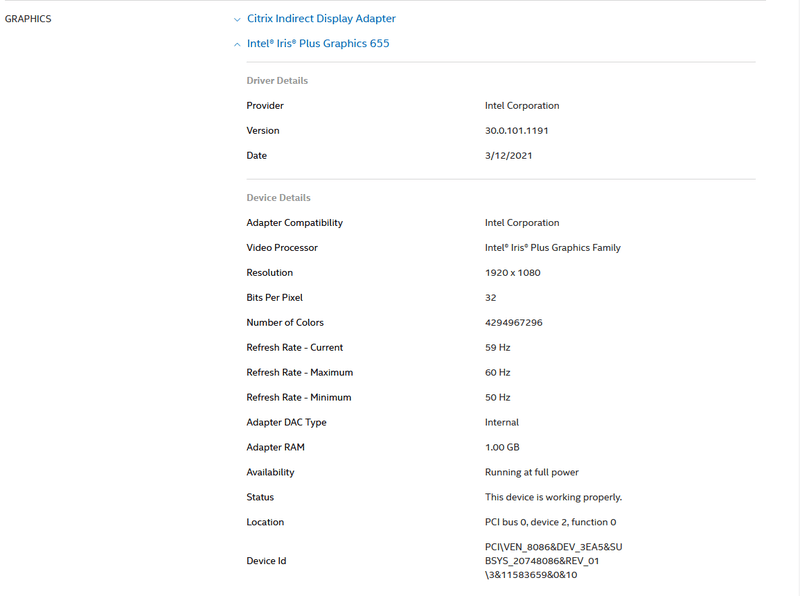Select the current refresh rate value 59 Hz
This screenshot has width=800, height=596.
point(497,347)
